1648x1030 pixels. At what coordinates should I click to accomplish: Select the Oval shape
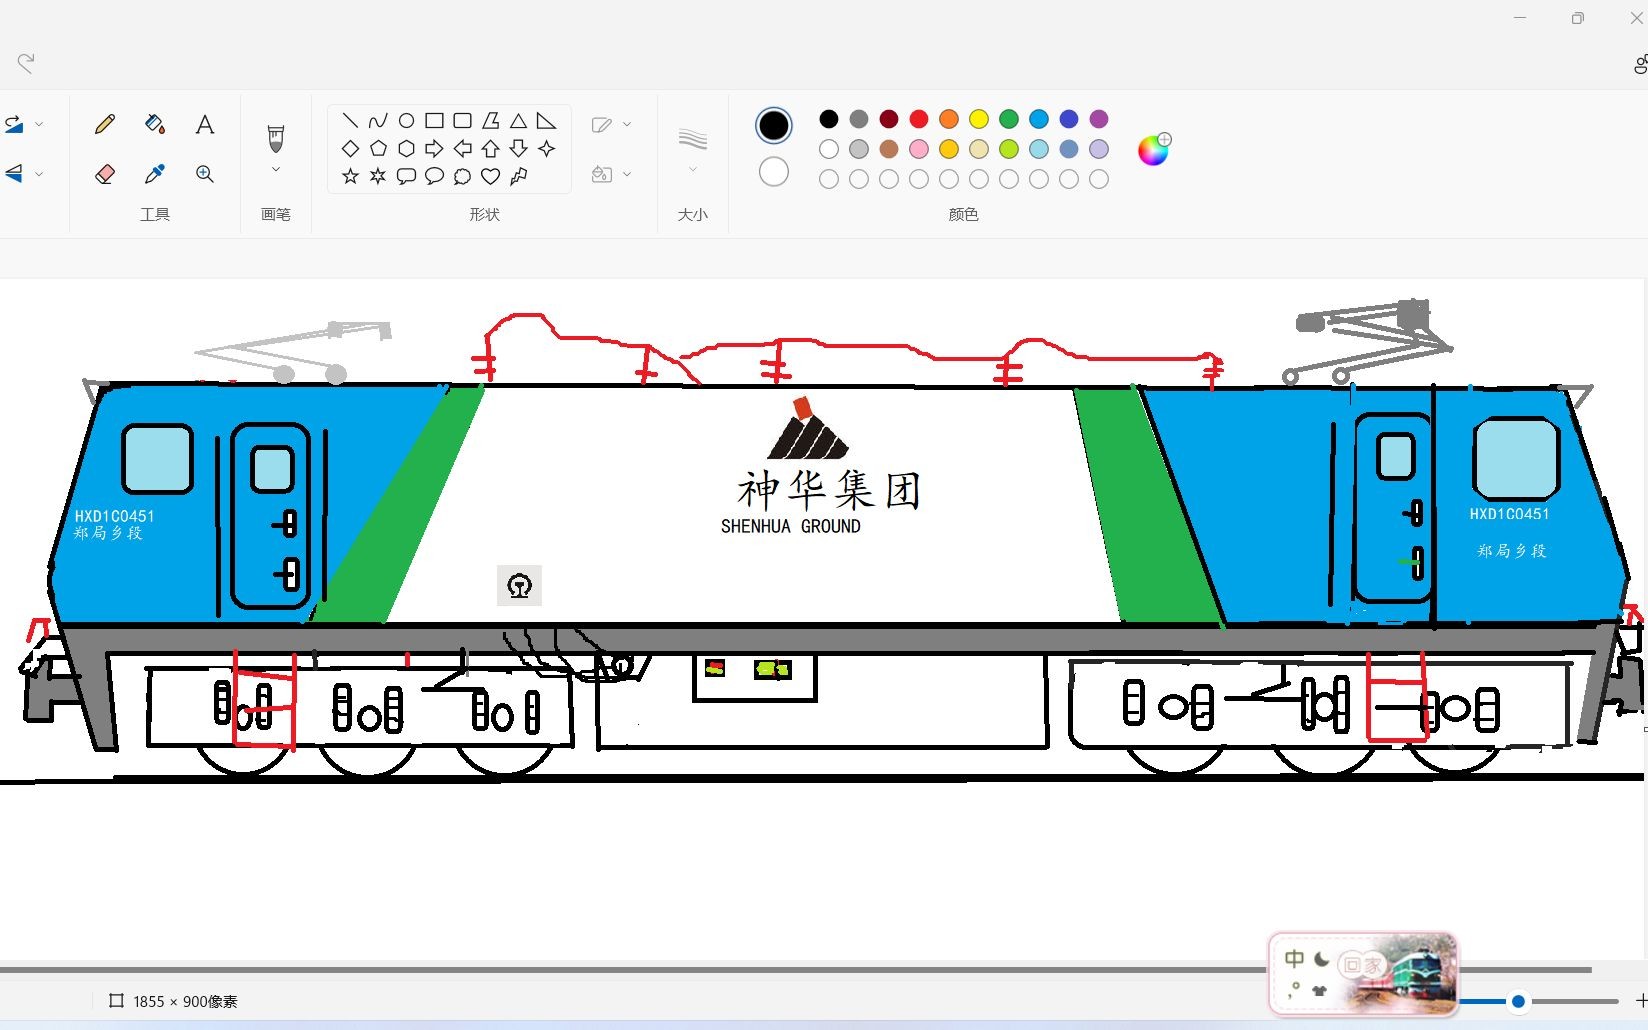tap(406, 121)
